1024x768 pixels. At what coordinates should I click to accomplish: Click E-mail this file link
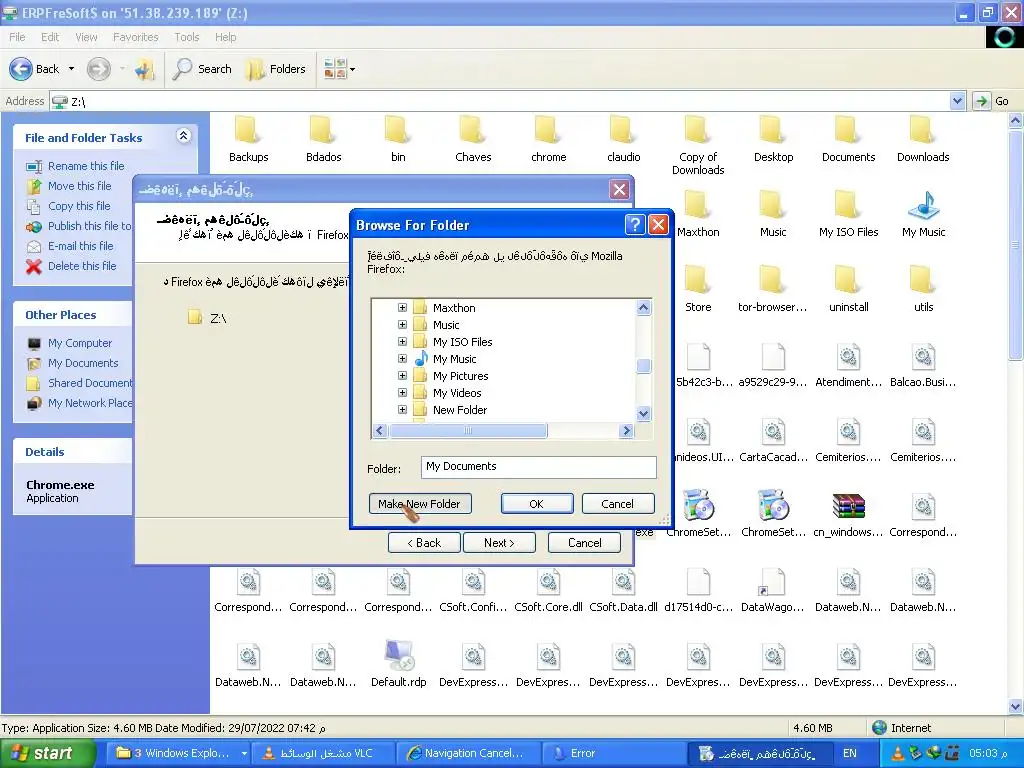pyautogui.click(x=80, y=246)
